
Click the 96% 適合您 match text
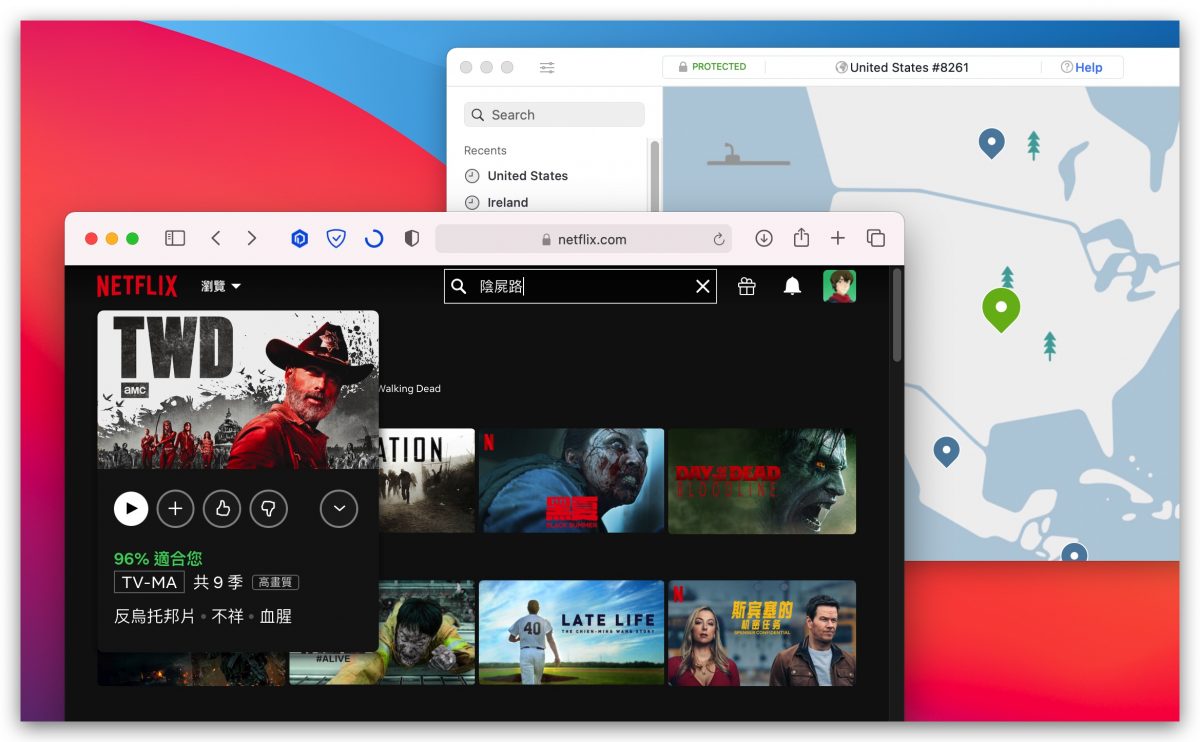point(158,558)
